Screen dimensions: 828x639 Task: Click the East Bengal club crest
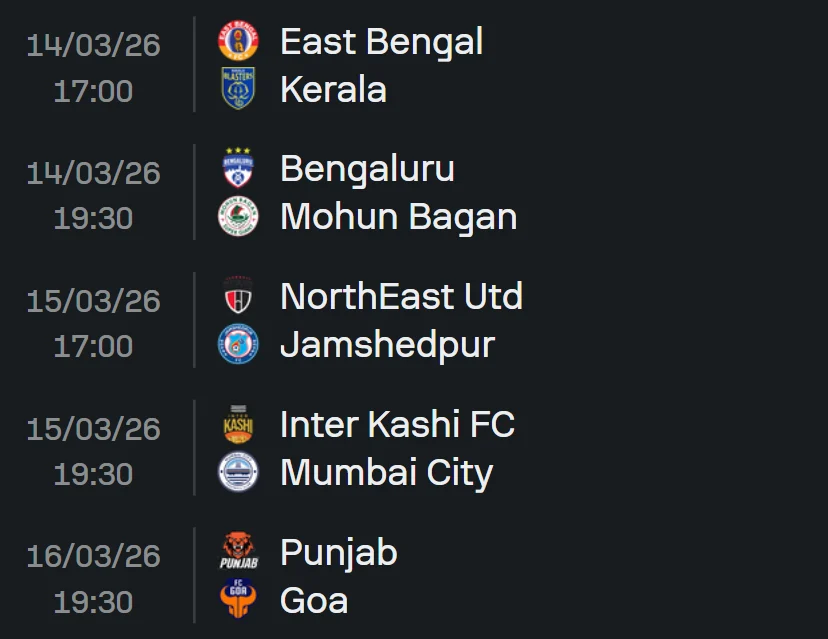point(236,41)
